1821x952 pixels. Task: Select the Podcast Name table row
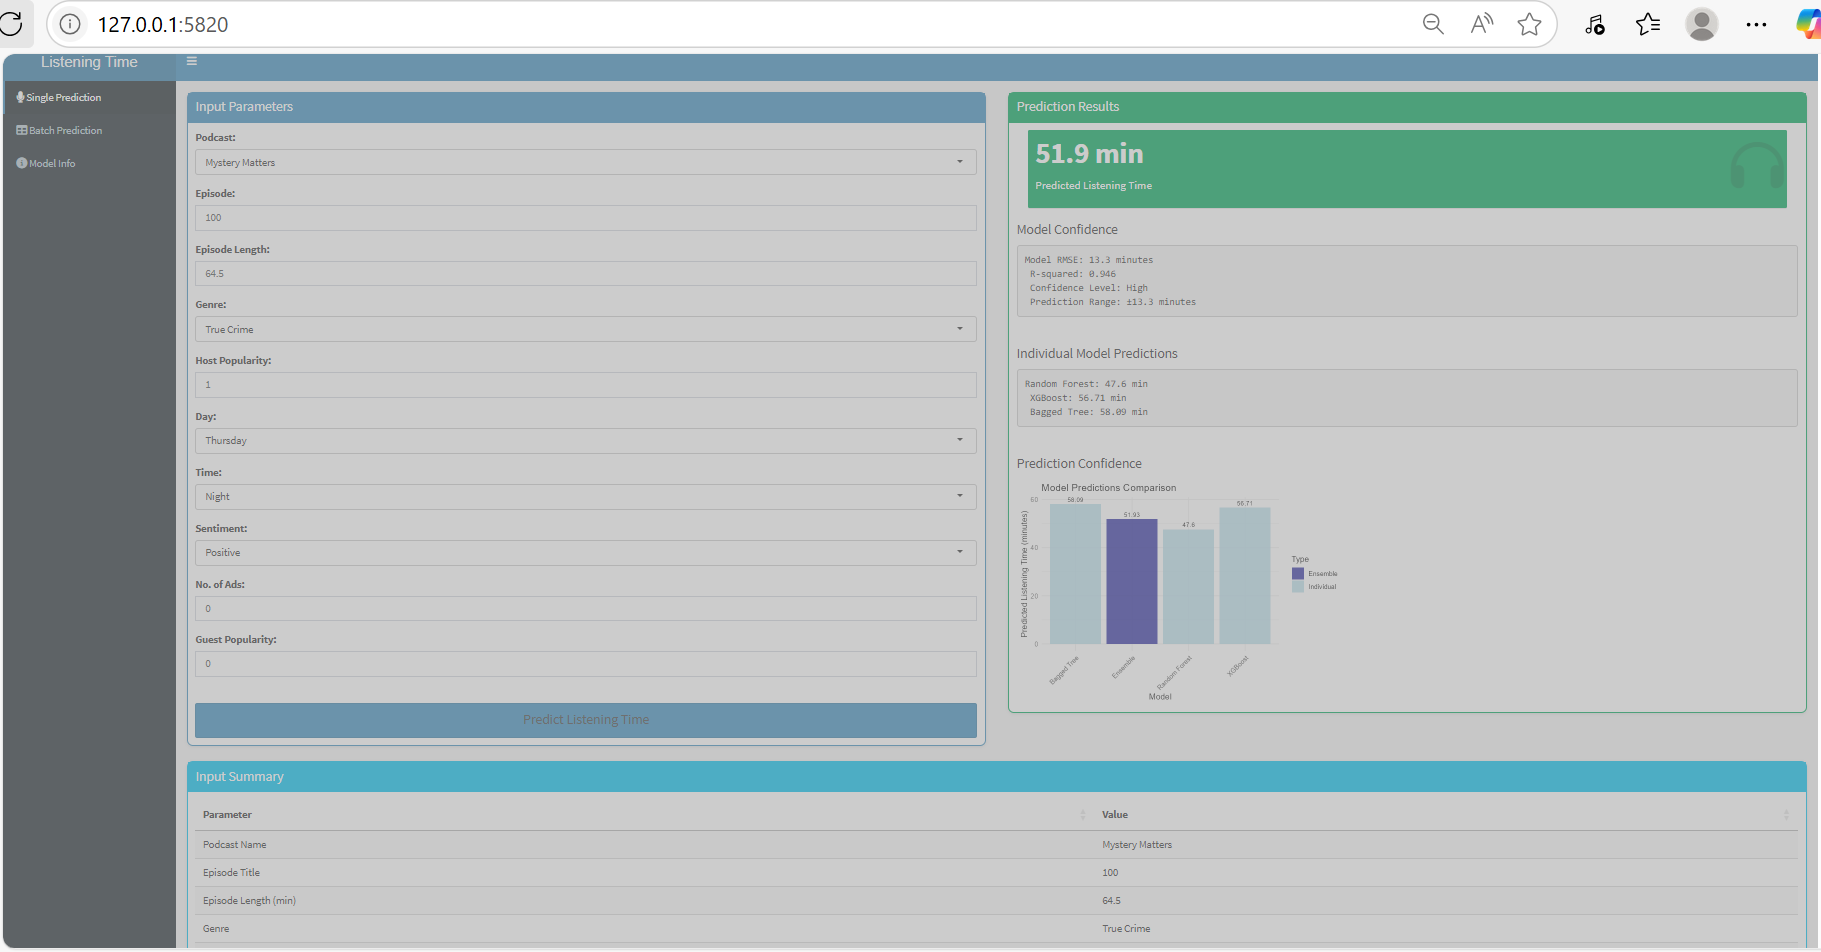[996, 845]
